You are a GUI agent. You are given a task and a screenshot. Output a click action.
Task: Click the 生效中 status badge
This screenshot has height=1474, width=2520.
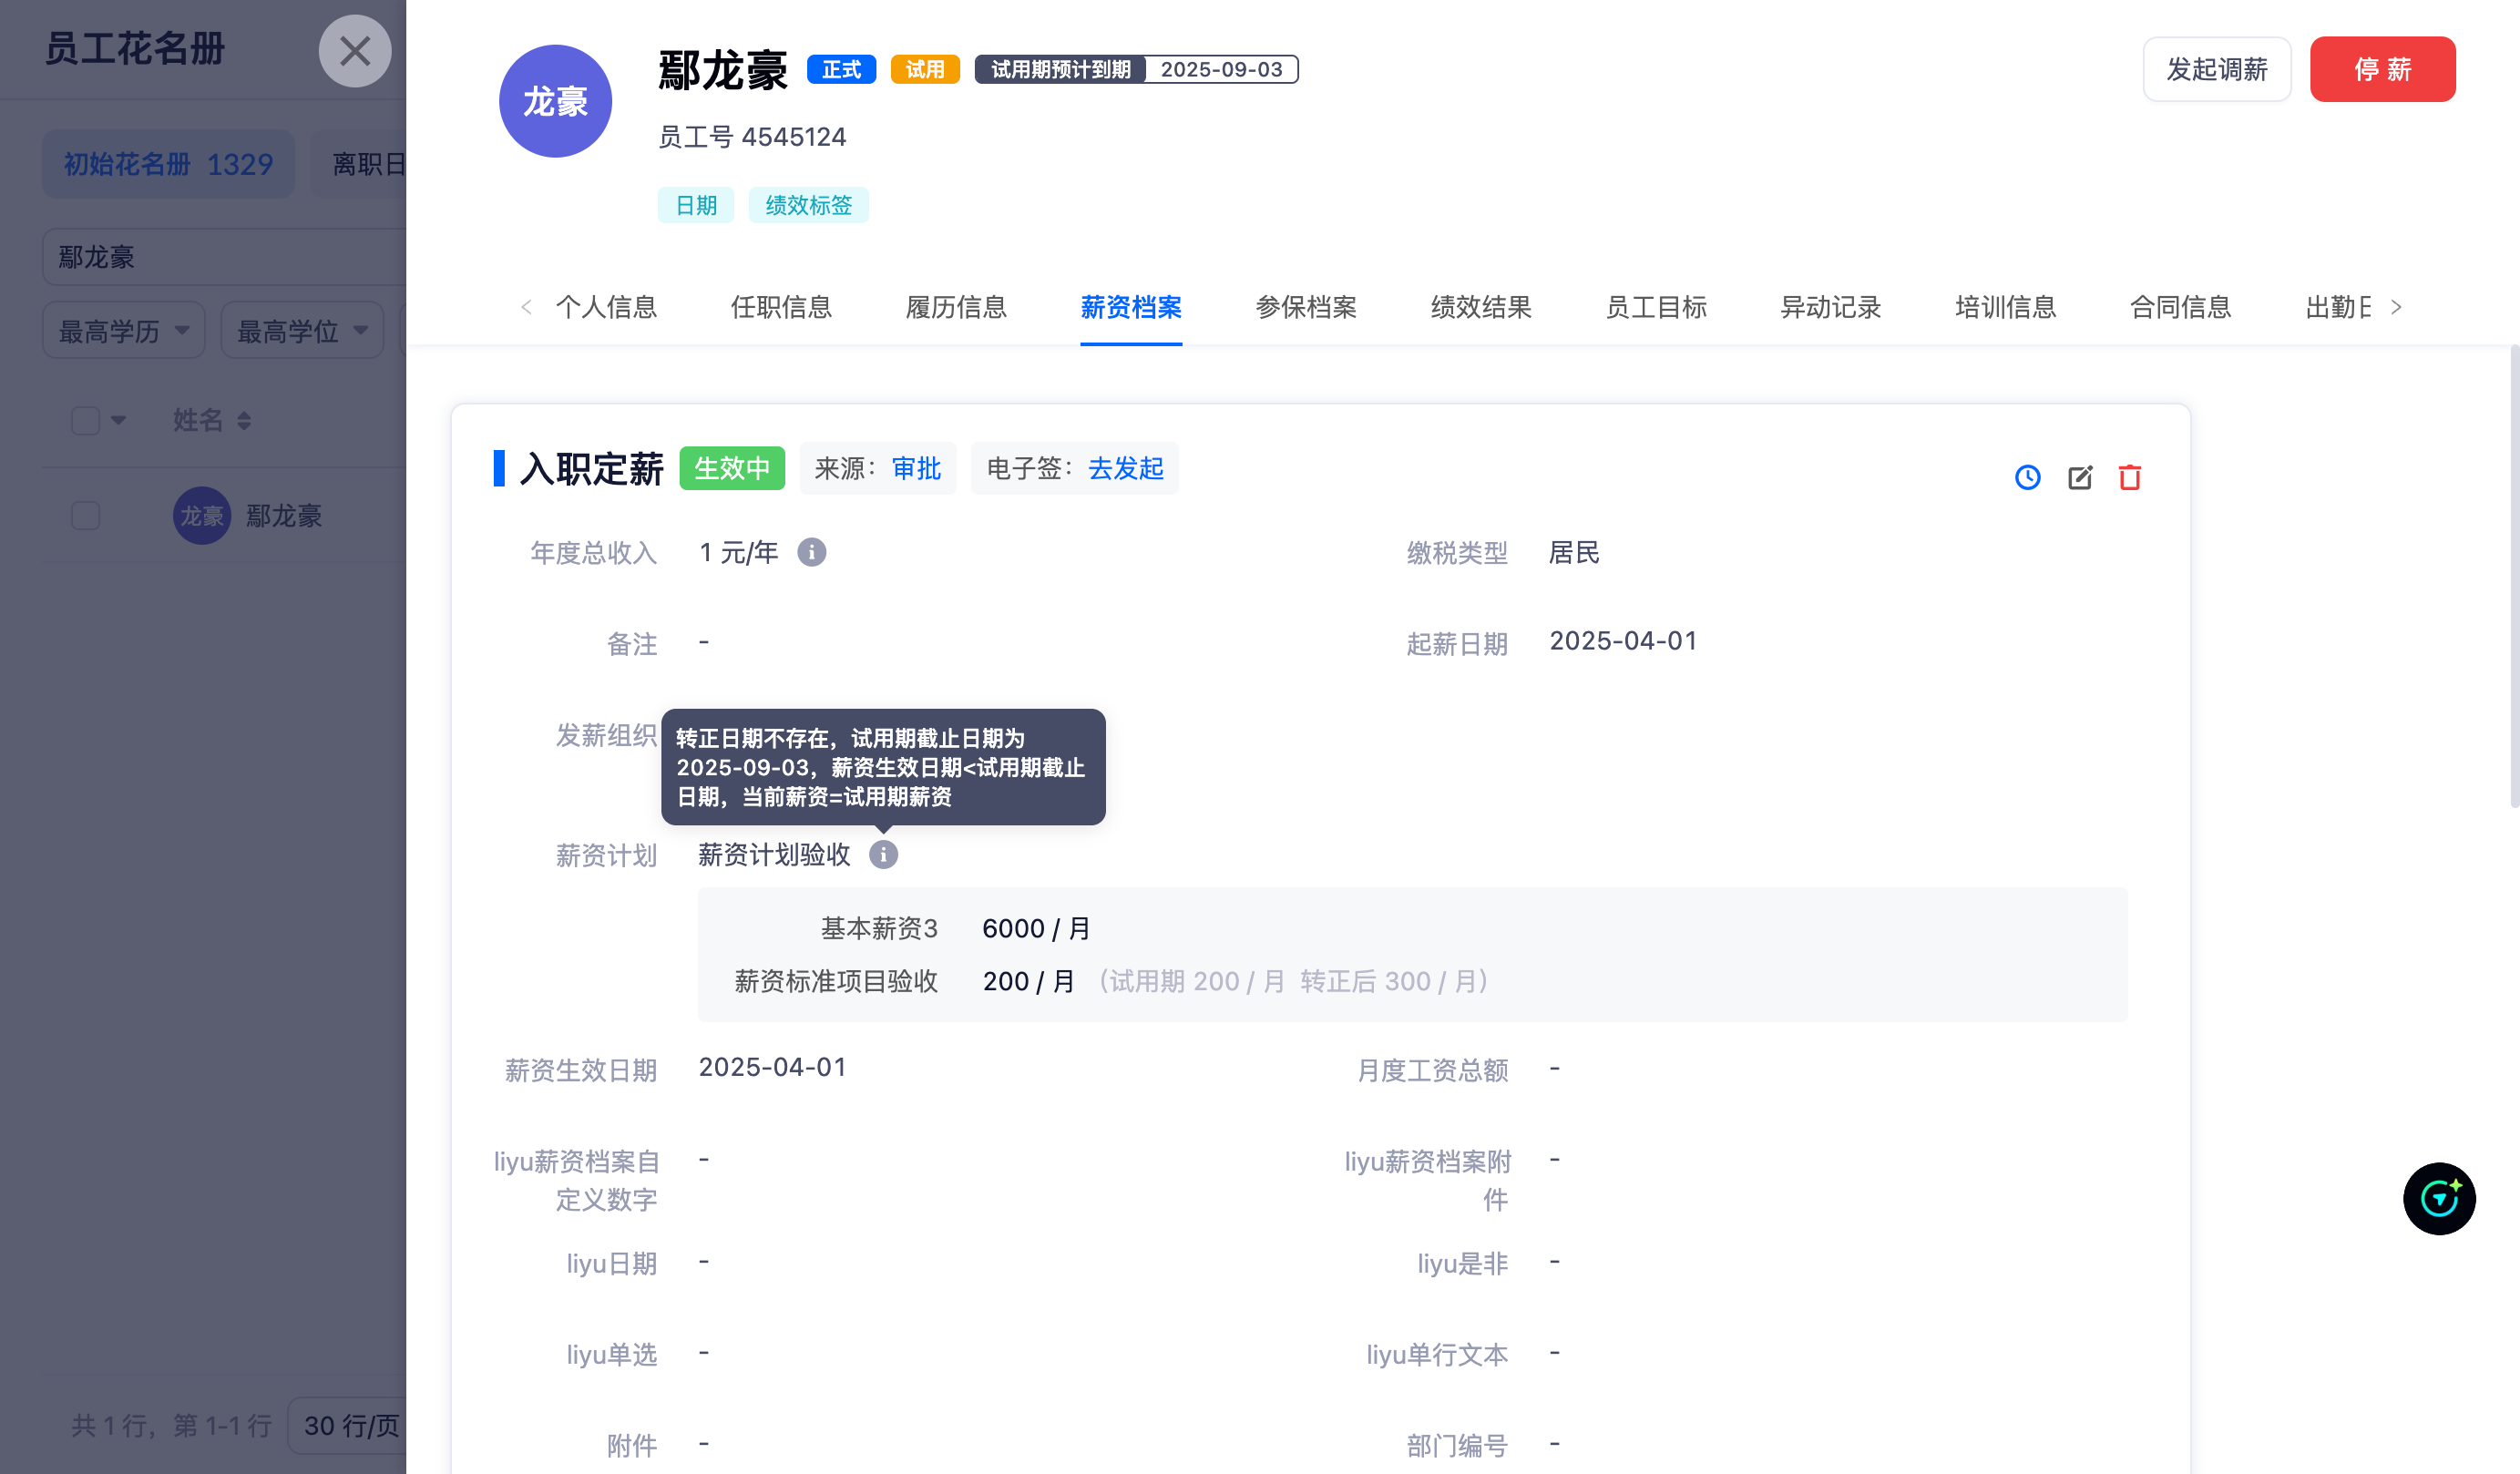pyautogui.click(x=732, y=468)
